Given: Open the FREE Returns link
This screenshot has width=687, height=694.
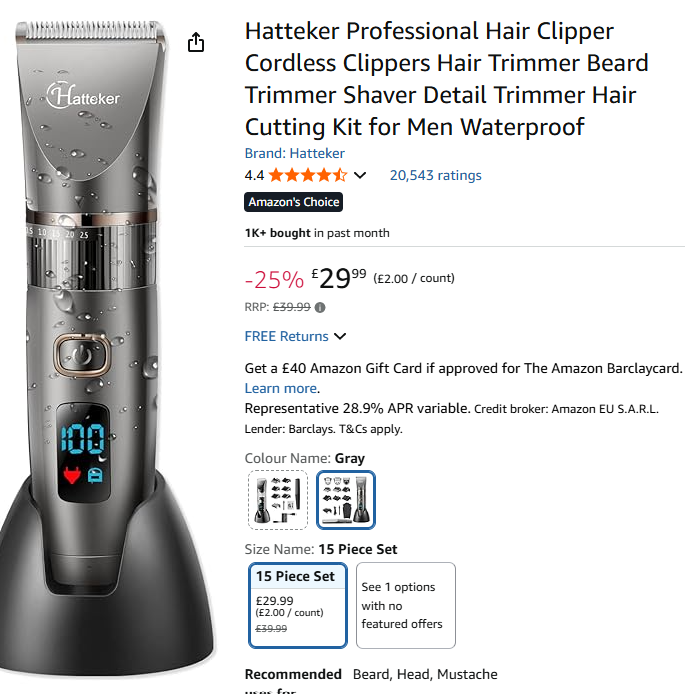Looking at the screenshot, I should pyautogui.click(x=286, y=336).
